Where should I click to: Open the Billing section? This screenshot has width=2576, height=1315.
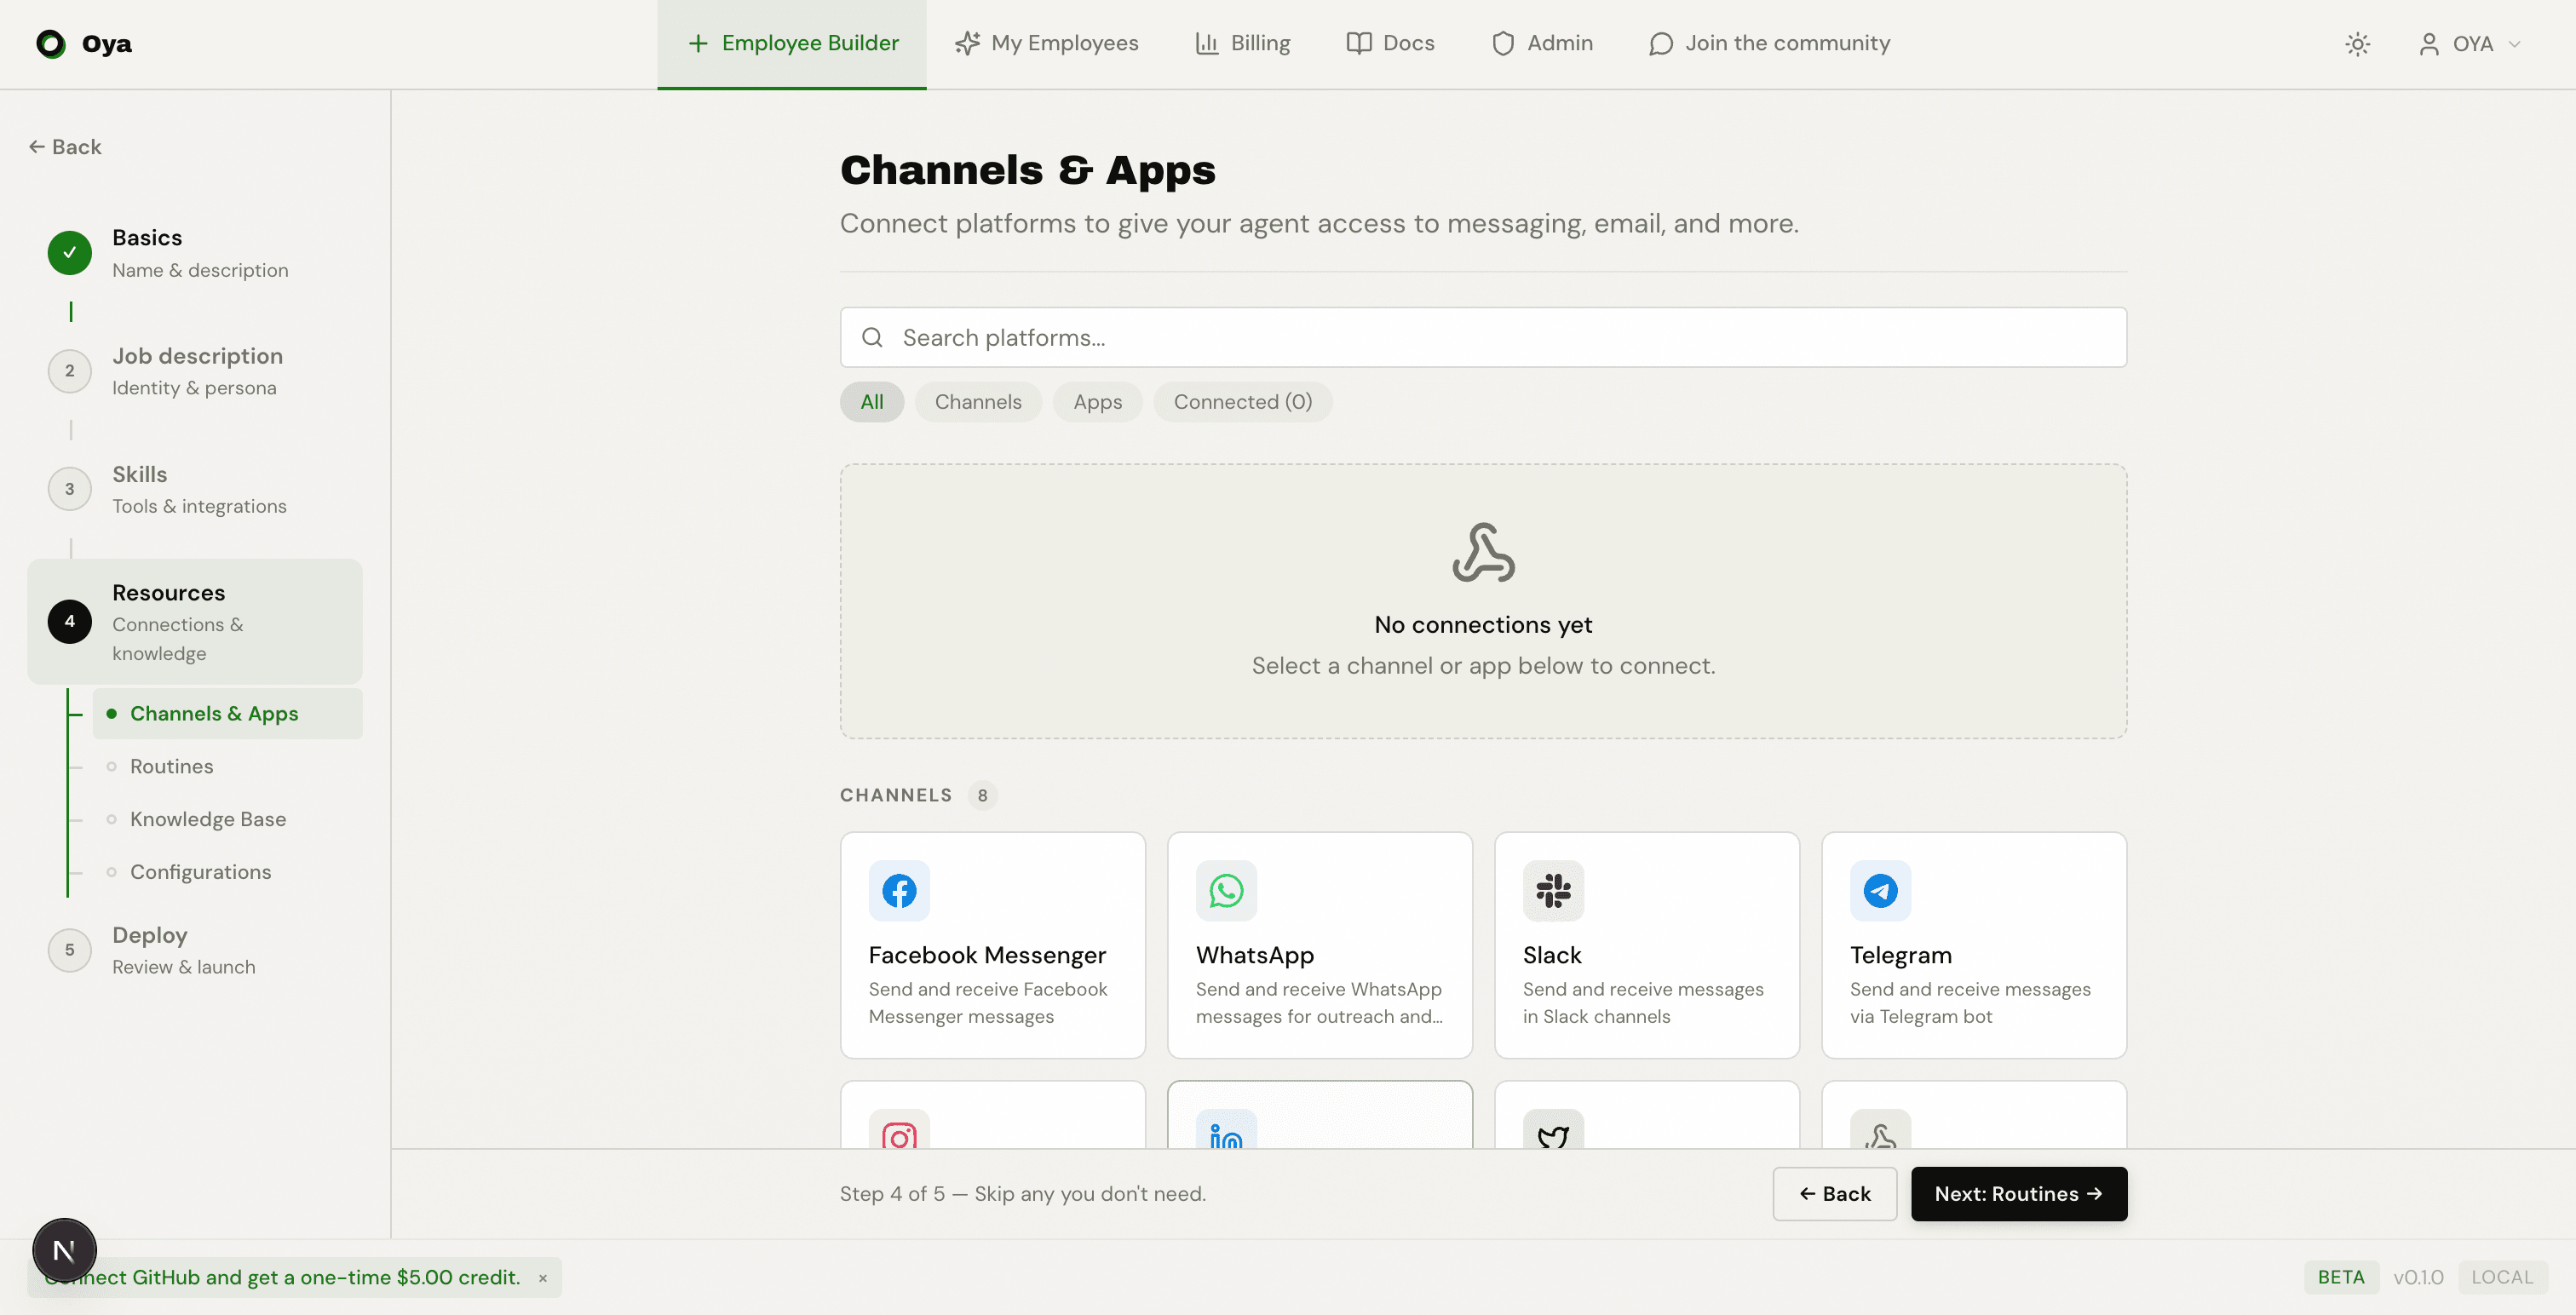point(1242,43)
